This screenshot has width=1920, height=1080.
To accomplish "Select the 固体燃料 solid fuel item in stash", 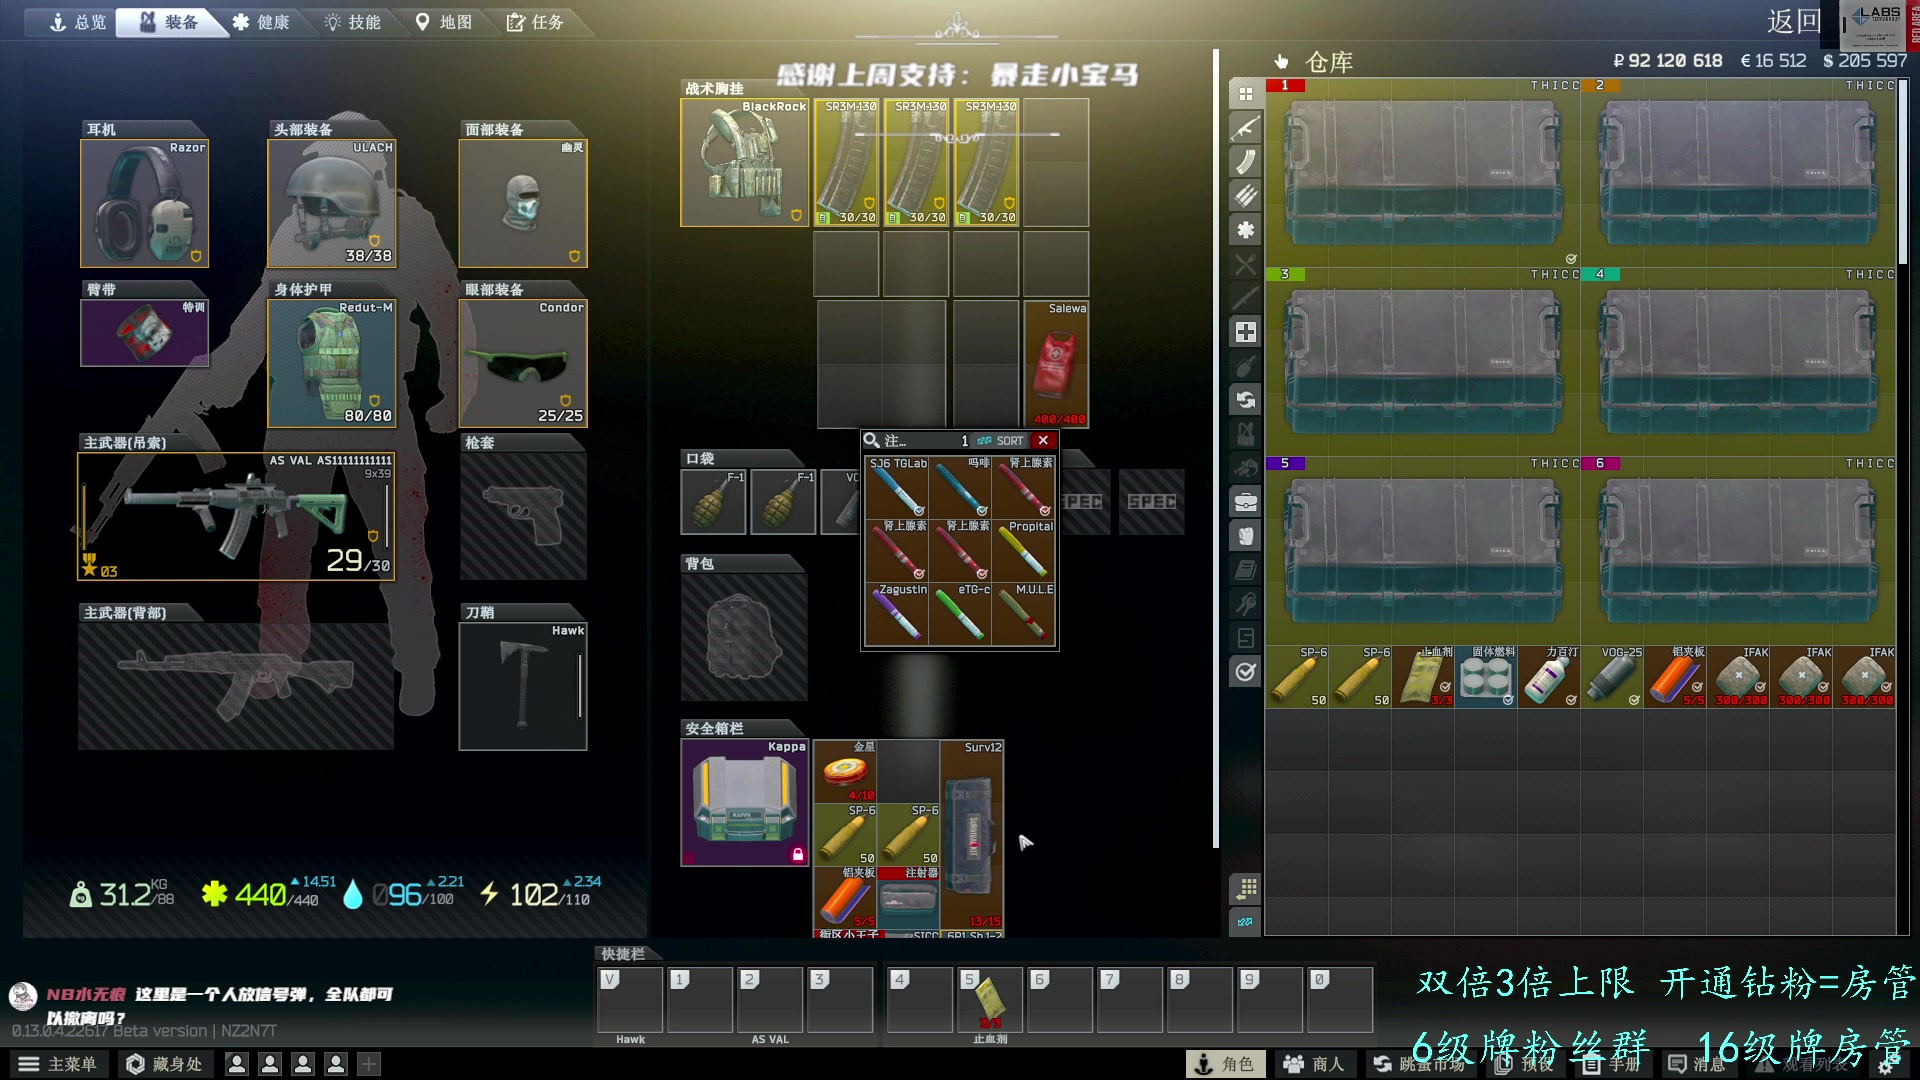I will [1487, 676].
